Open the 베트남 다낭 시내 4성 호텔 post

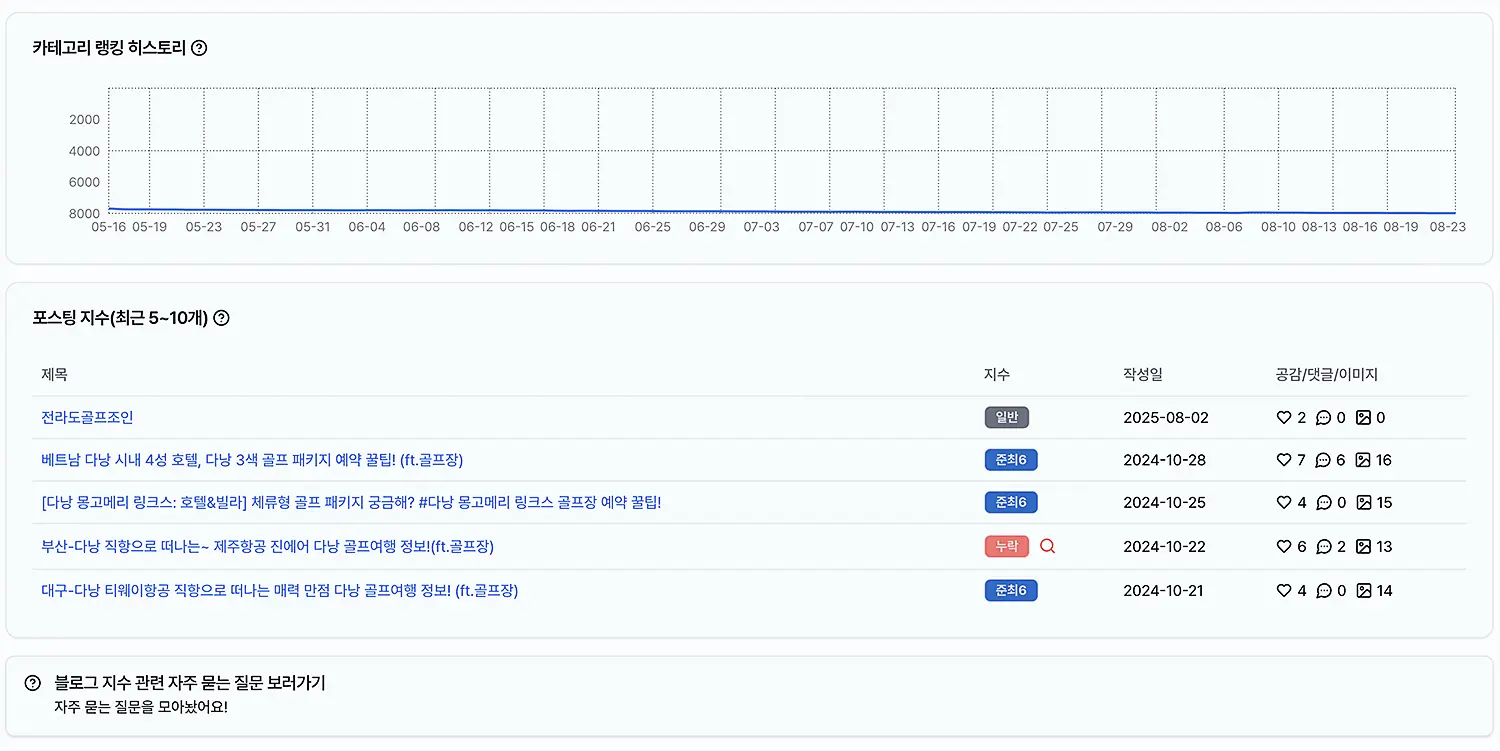[252, 460]
